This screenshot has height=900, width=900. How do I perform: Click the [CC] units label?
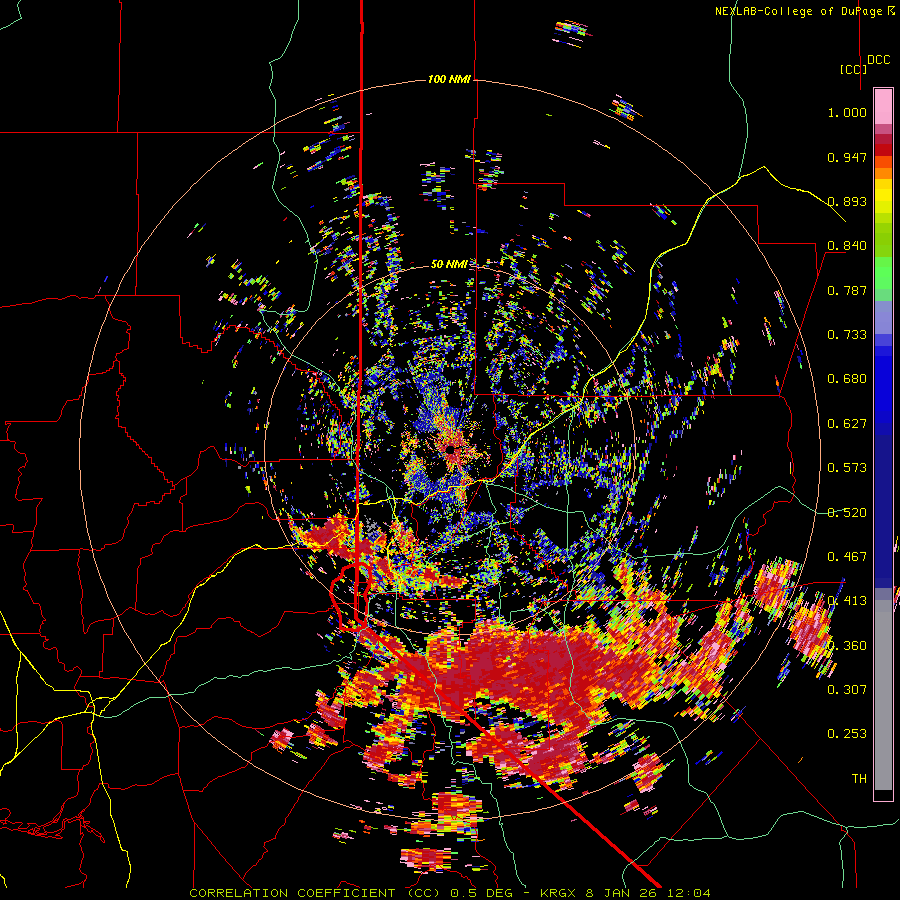coord(854,69)
